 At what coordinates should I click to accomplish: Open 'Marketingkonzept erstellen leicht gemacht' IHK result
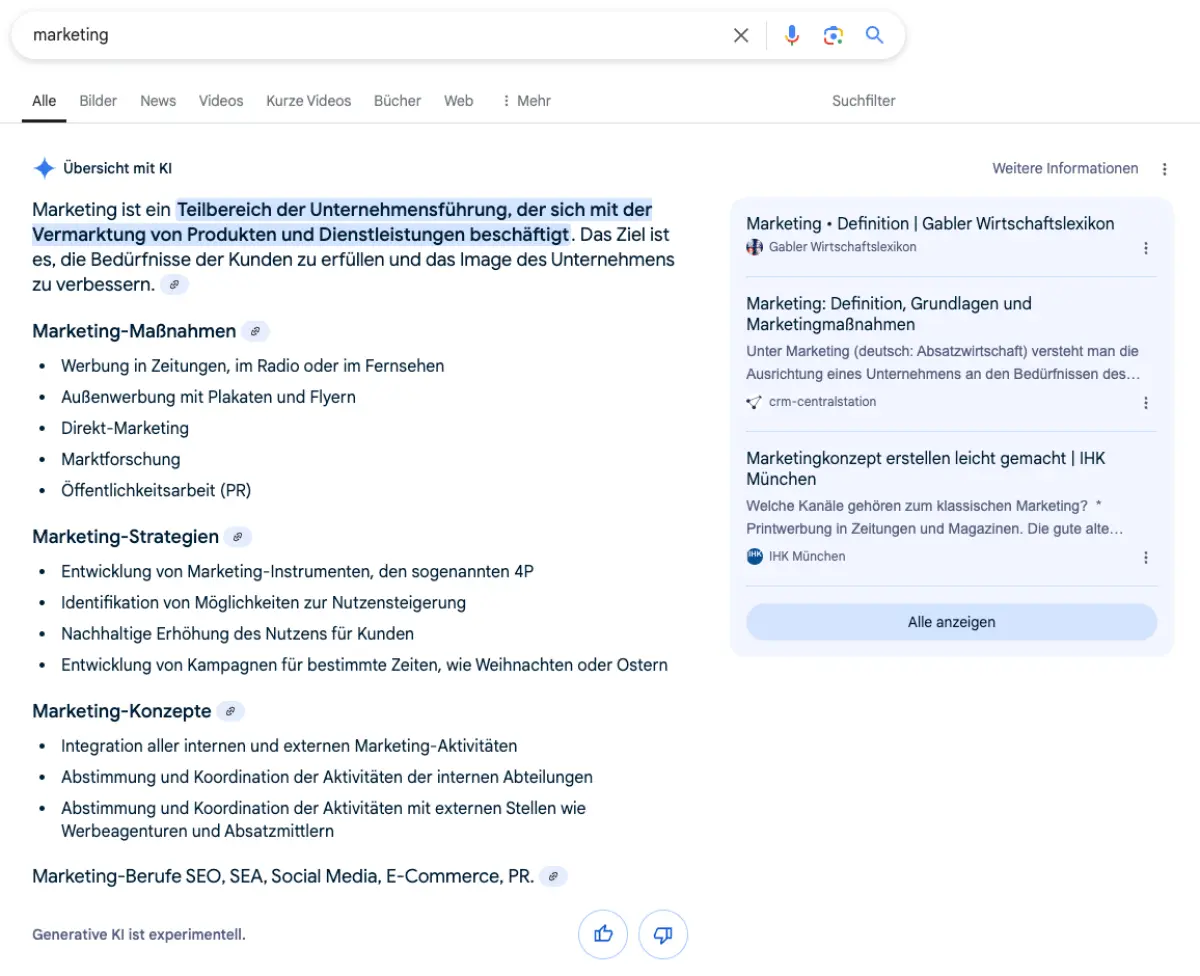click(925, 468)
